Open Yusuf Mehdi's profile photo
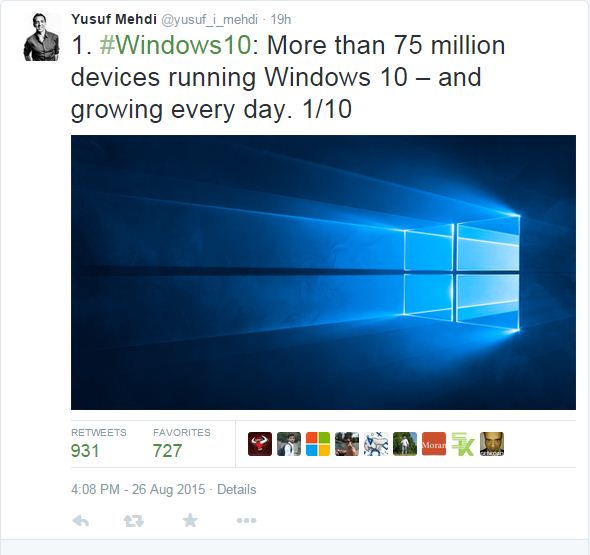Screen dimensions: 590x555 coord(41,37)
